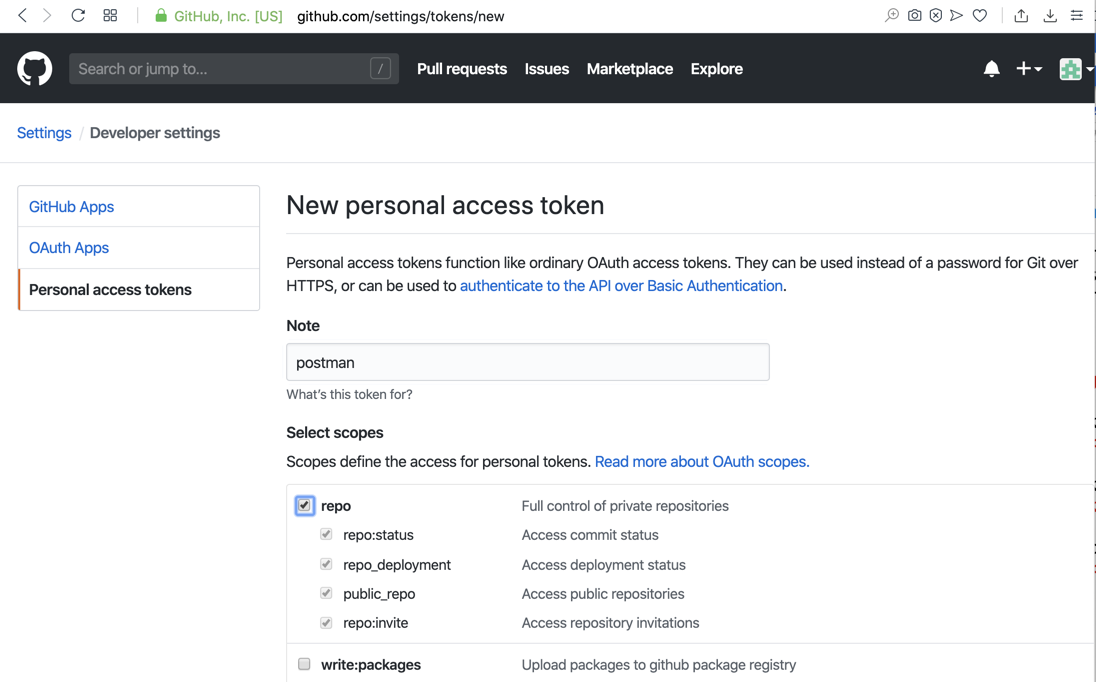Follow the Settings breadcrumb link
This screenshot has width=1096, height=682.
[44, 133]
